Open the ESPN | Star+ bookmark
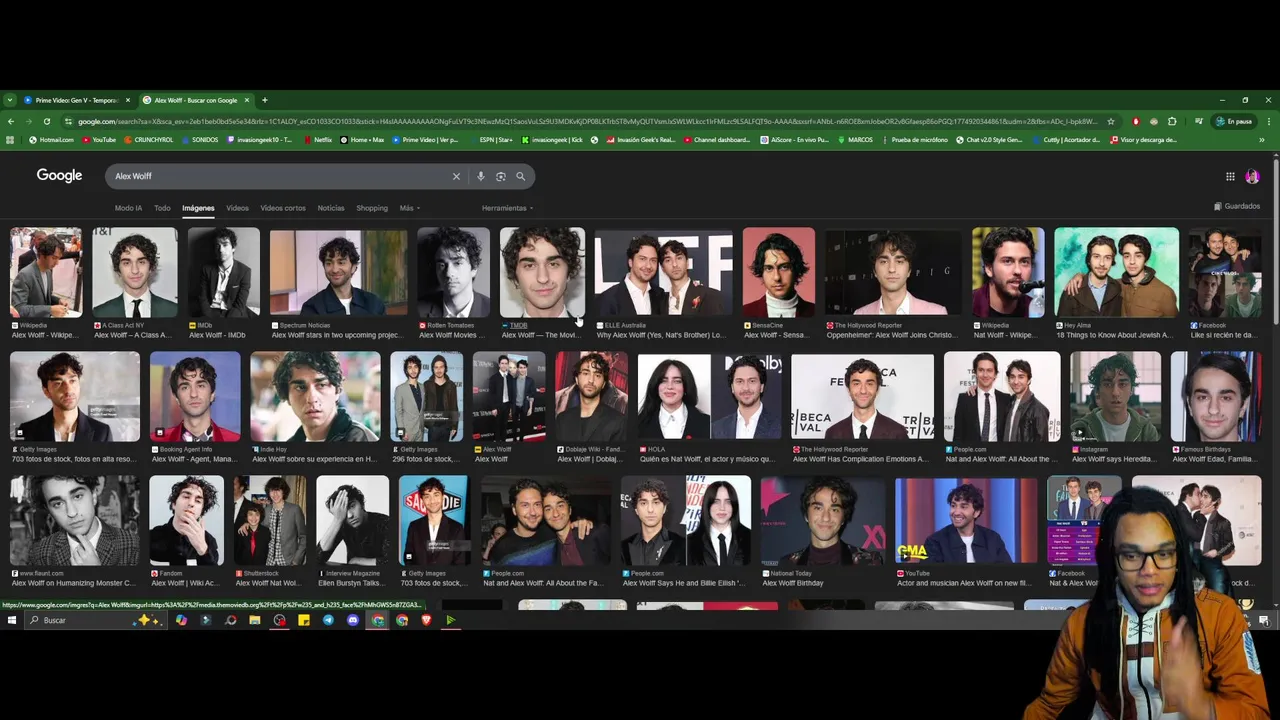The height and width of the screenshot is (720, 1280). (x=490, y=140)
